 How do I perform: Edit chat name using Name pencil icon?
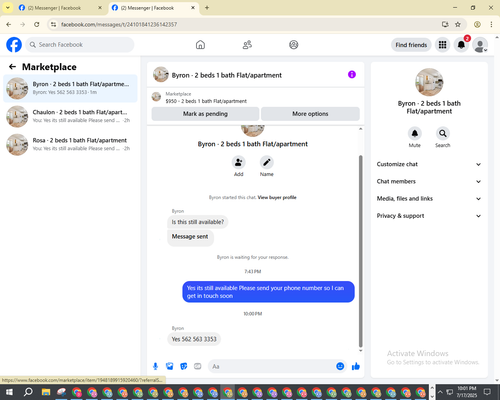click(267, 162)
